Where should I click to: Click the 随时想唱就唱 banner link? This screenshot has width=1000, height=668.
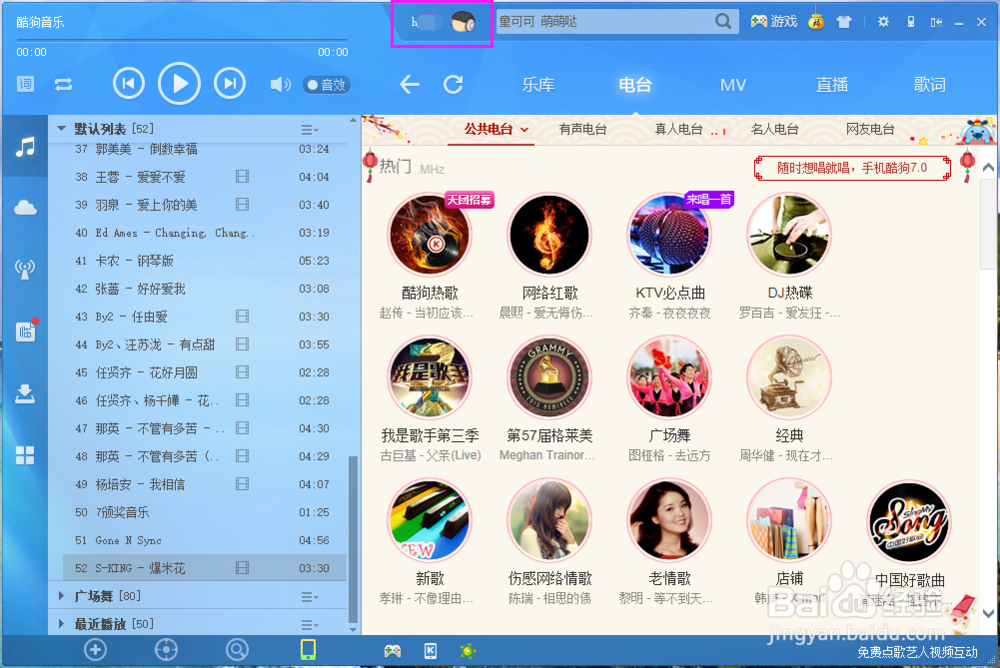click(851, 168)
